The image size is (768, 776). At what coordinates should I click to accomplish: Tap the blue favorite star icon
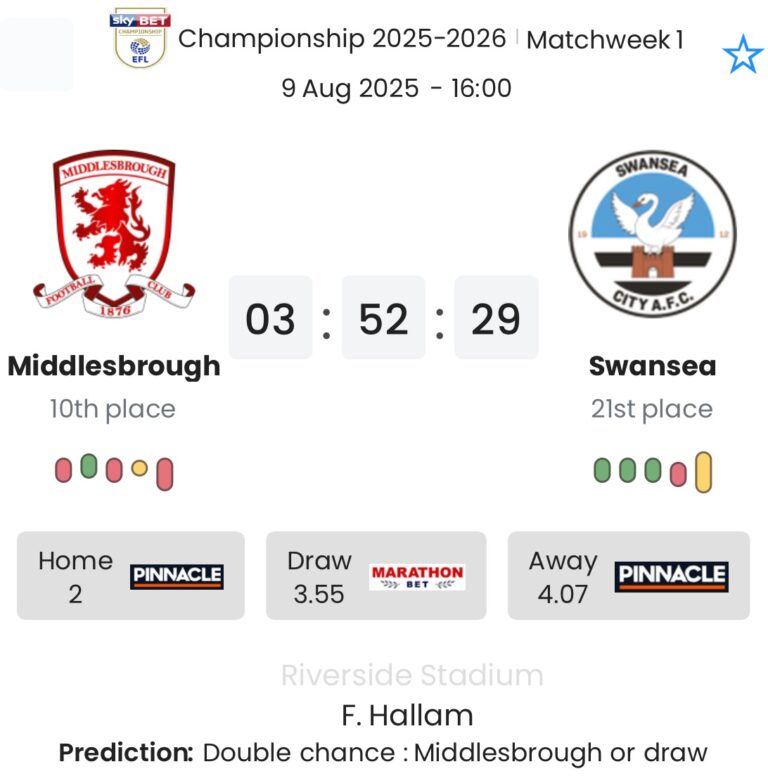point(742,55)
